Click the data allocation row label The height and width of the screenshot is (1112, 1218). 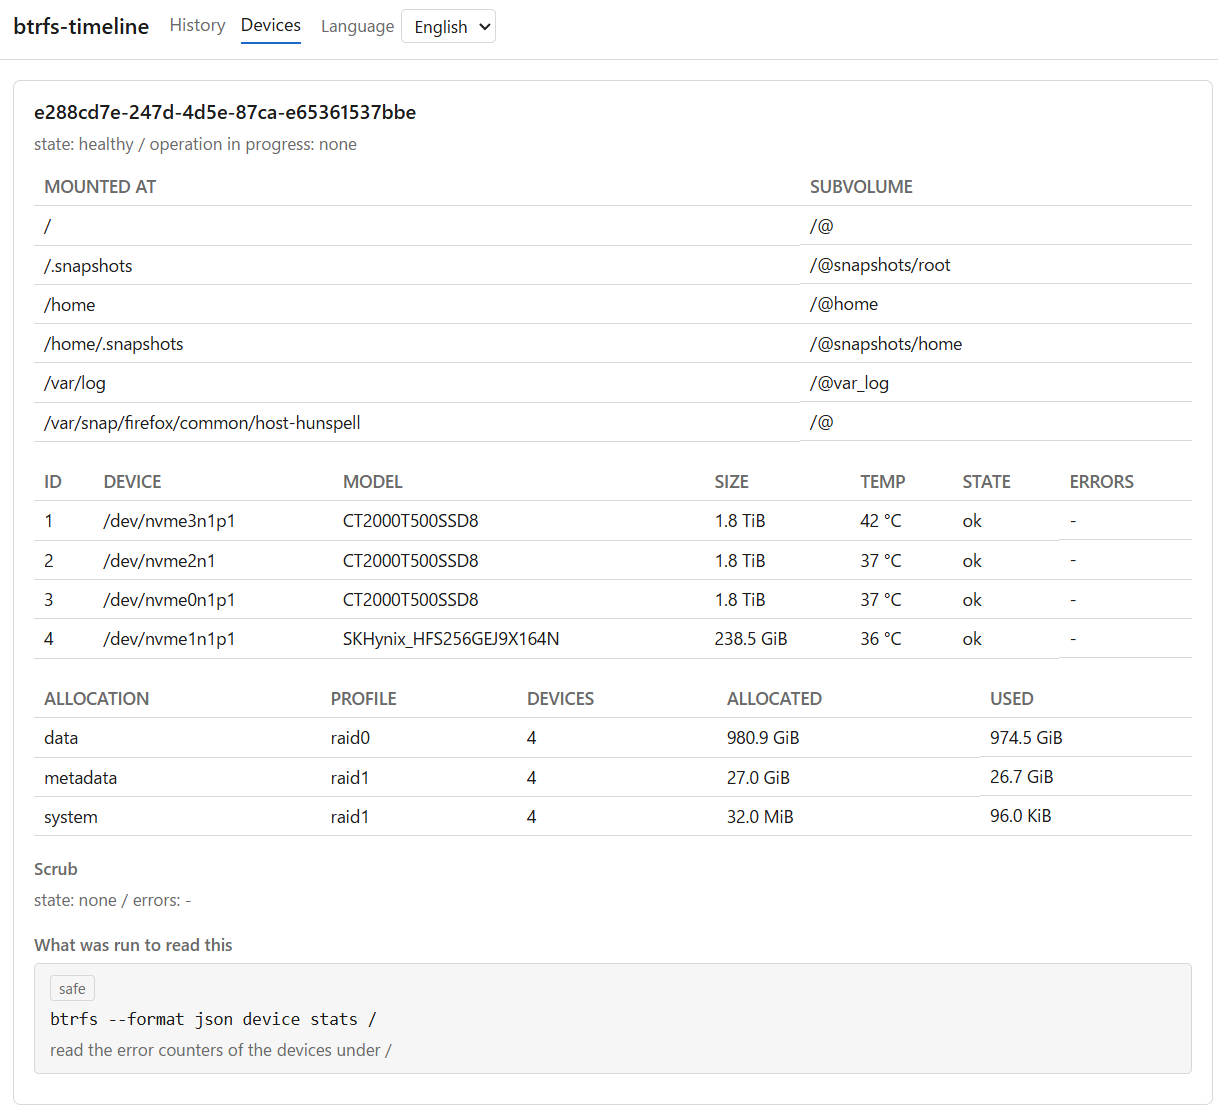click(x=61, y=738)
